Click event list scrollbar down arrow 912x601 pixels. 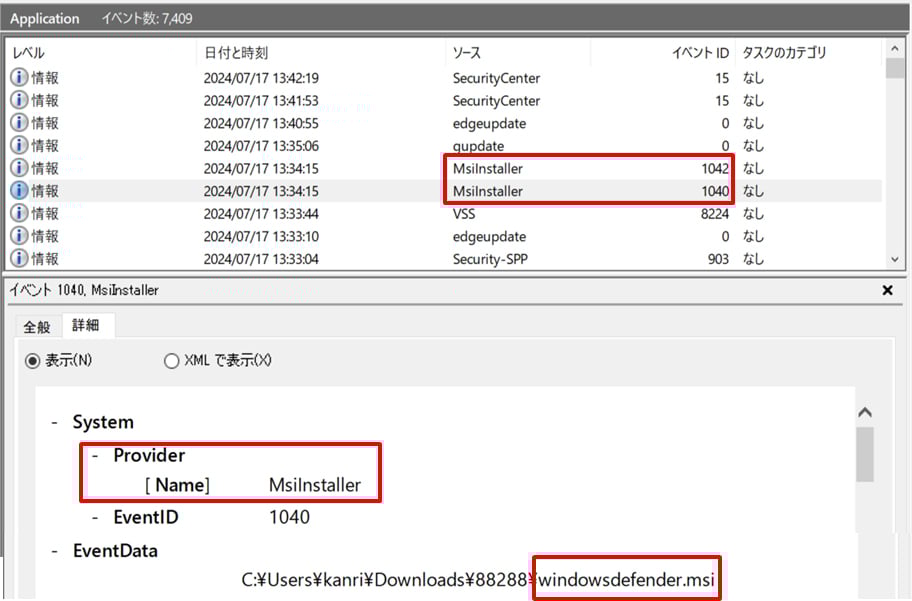pyautogui.click(x=895, y=259)
